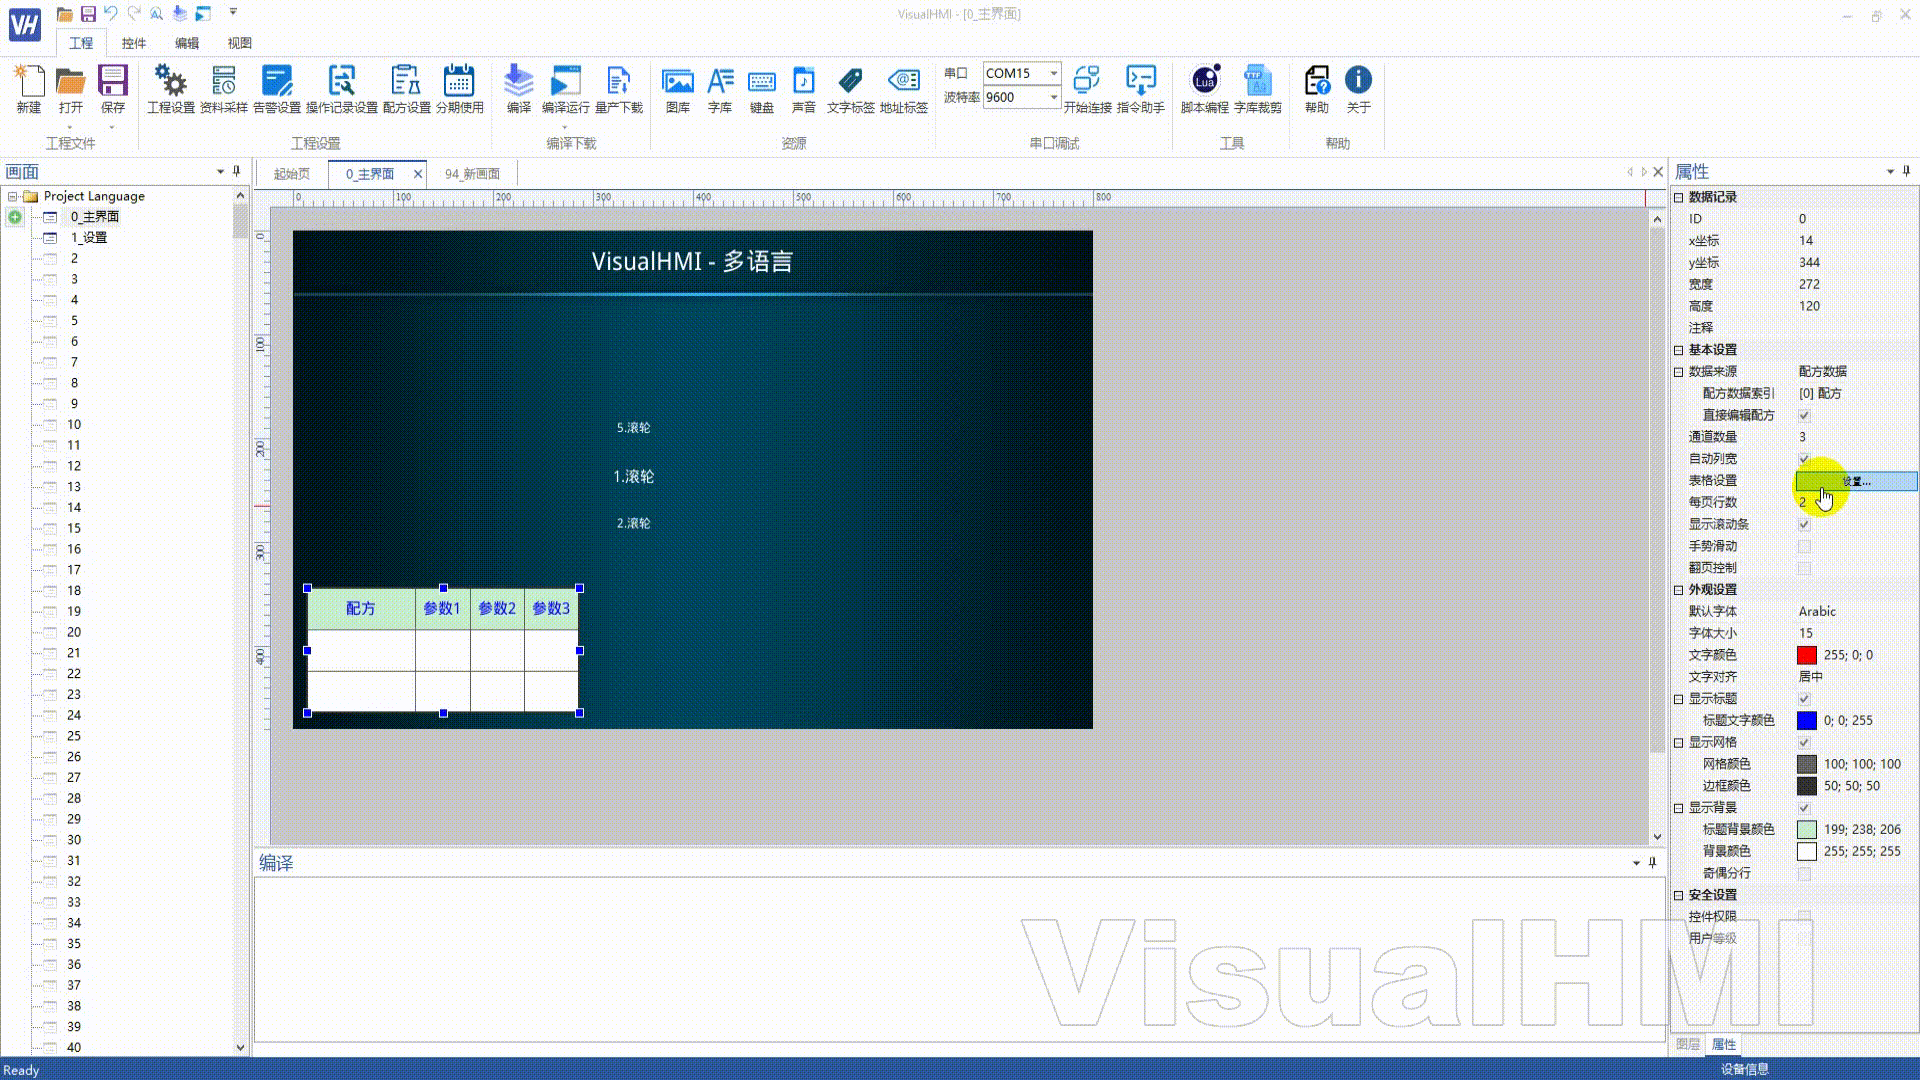Collapse the 基本设置 property section

point(1679,350)
